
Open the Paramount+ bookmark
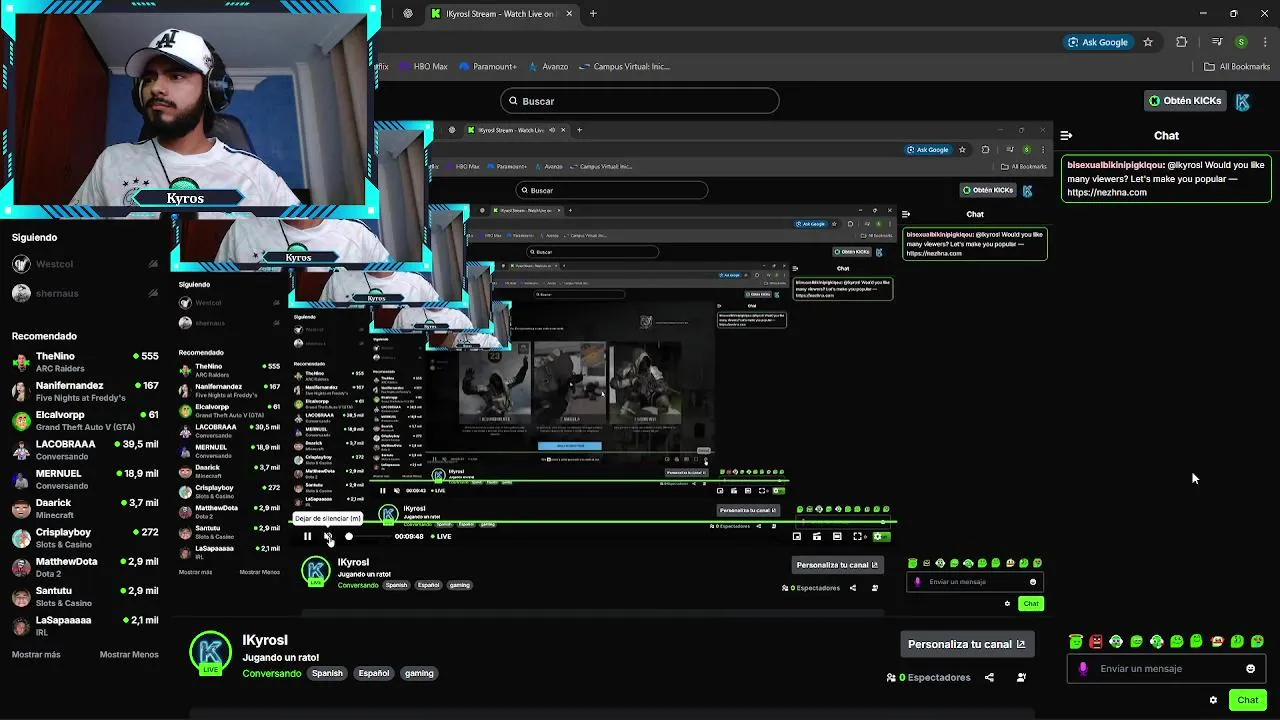[488, 67]
